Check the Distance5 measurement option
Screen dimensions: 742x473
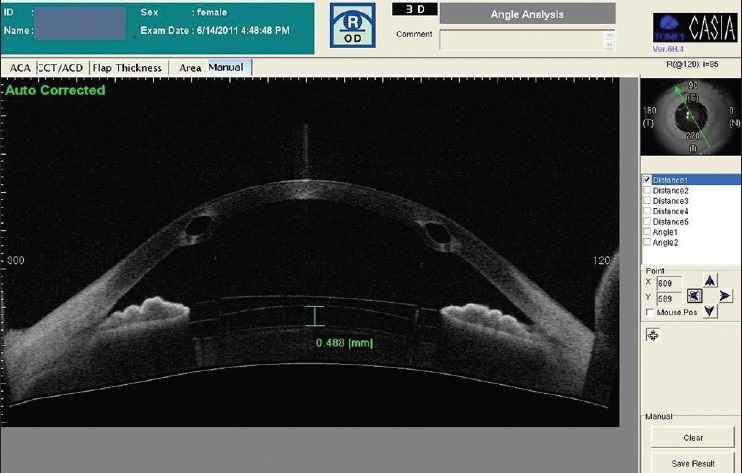pyautogui.click(x=648, y=221)
